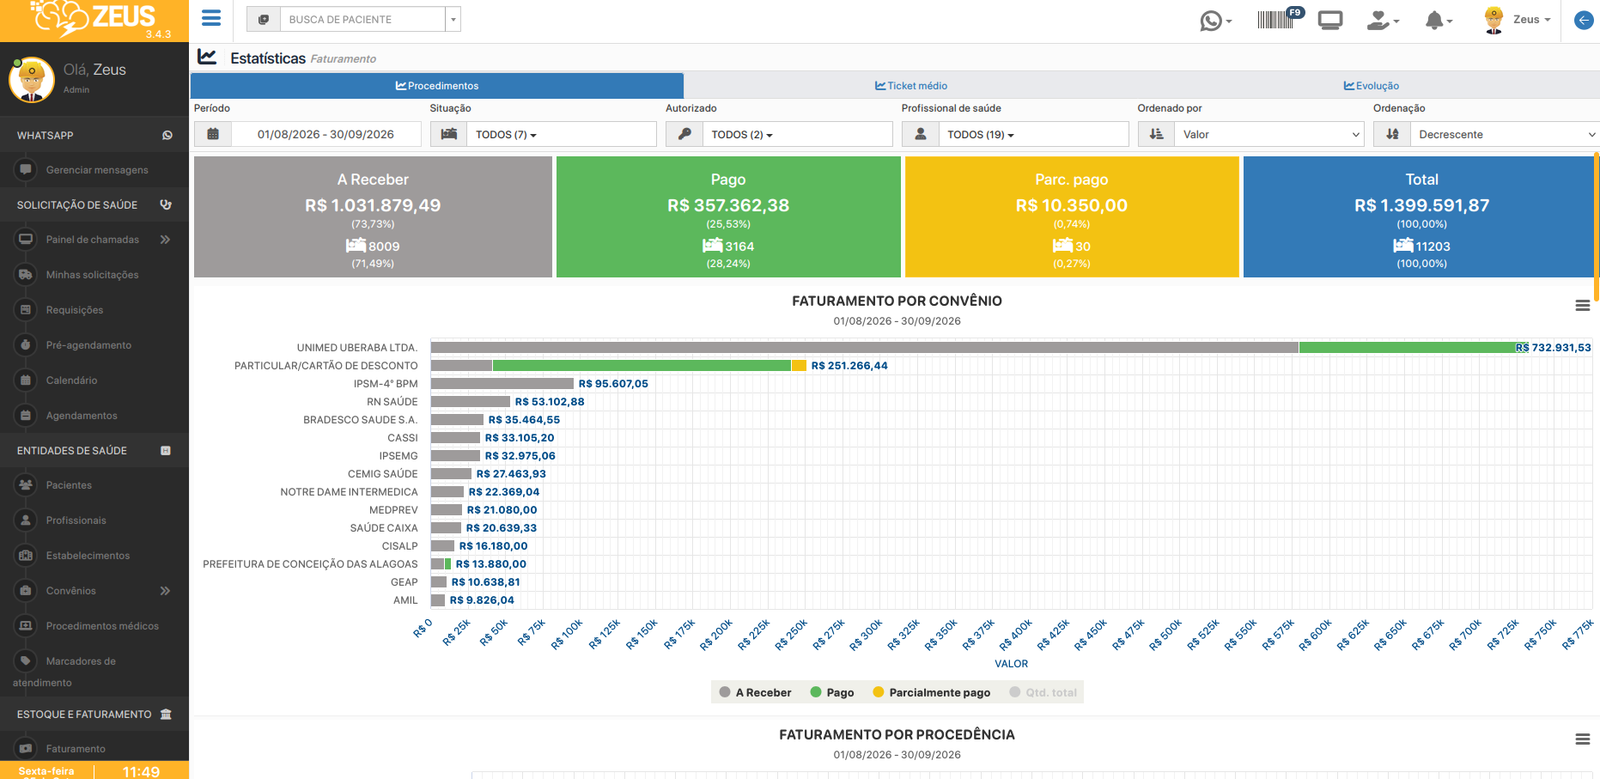Click the blue back arrow icon
The width and height of the screenshot is (1600, 779).
1584,20
